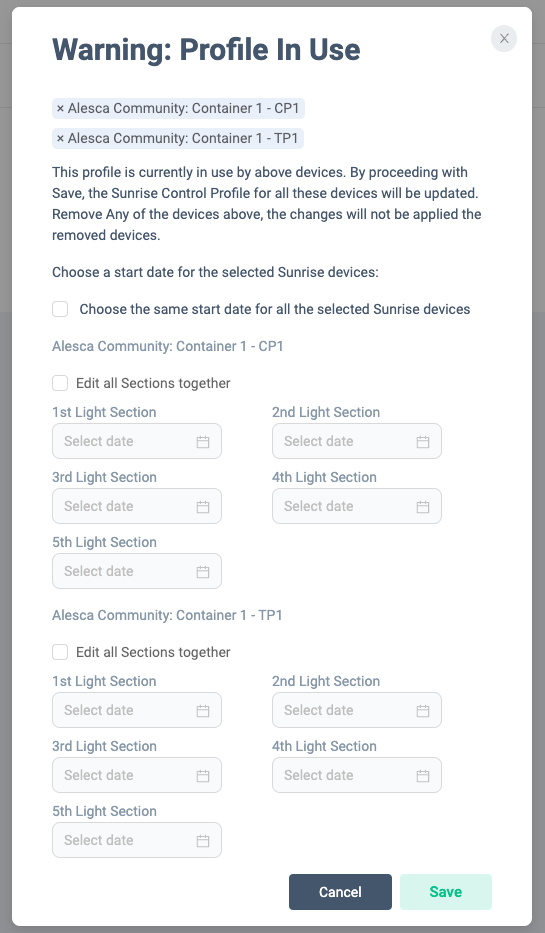Close the Profile In Use warning dialog

[x=504, y=39]
